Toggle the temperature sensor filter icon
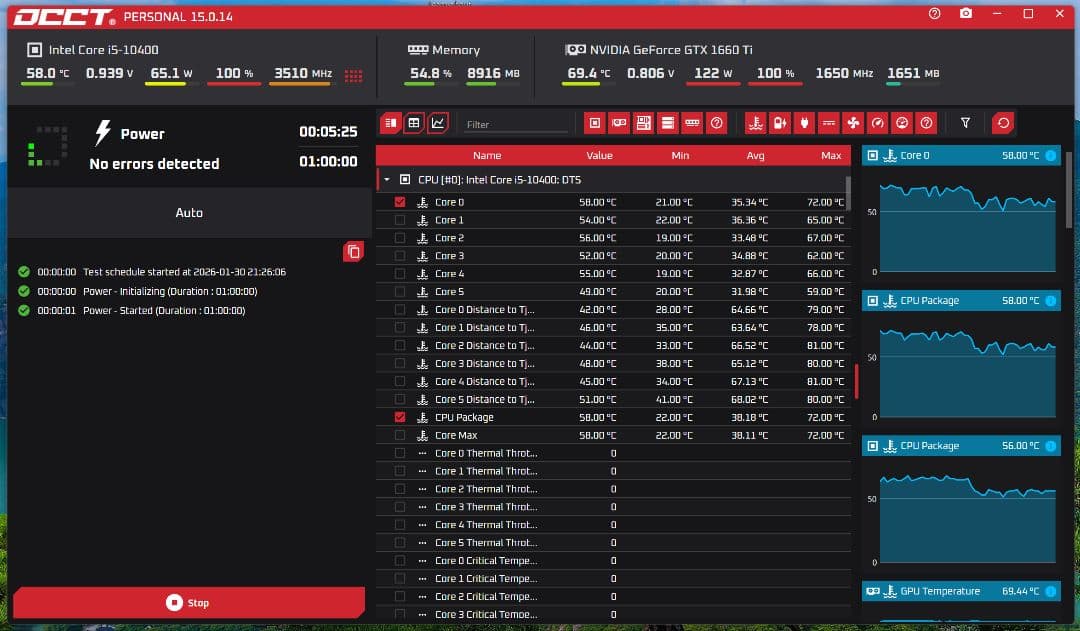The height and width of the screenshot is (631, 1080). tap(757, 123)
